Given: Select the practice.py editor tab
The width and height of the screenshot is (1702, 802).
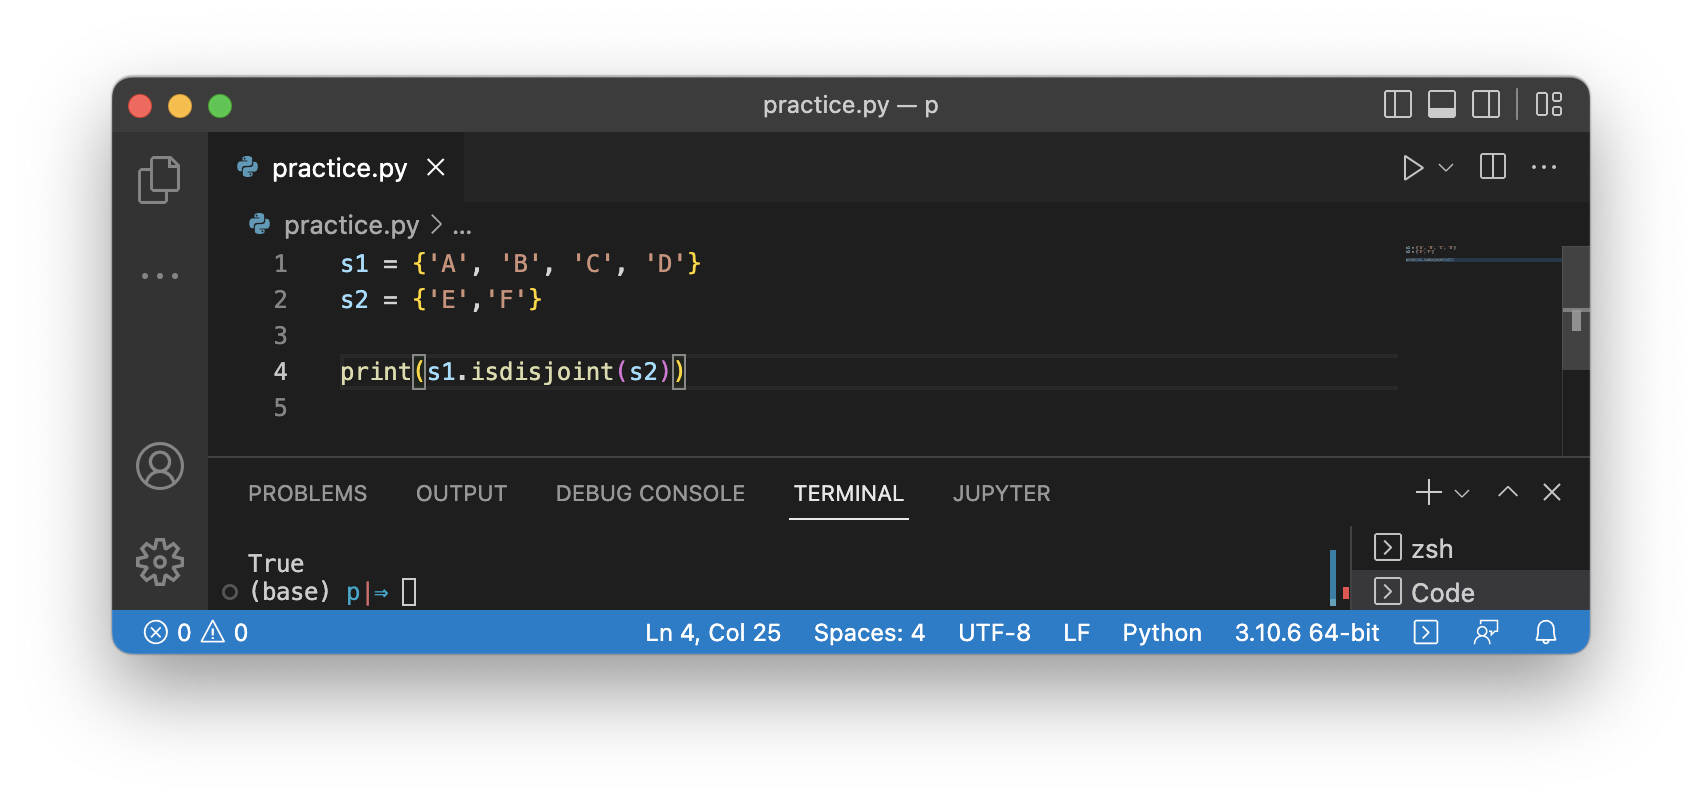Looking at the screenshot, I should pos(336,167).
